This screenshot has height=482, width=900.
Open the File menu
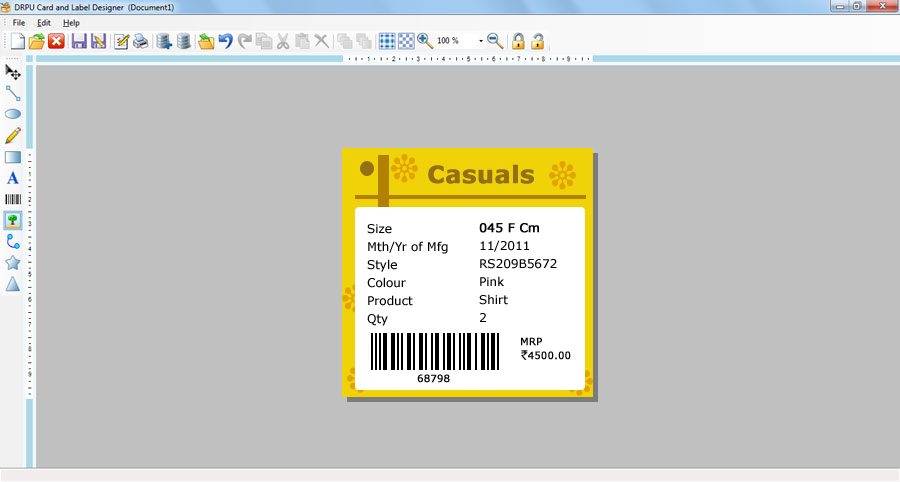(19, 23)
